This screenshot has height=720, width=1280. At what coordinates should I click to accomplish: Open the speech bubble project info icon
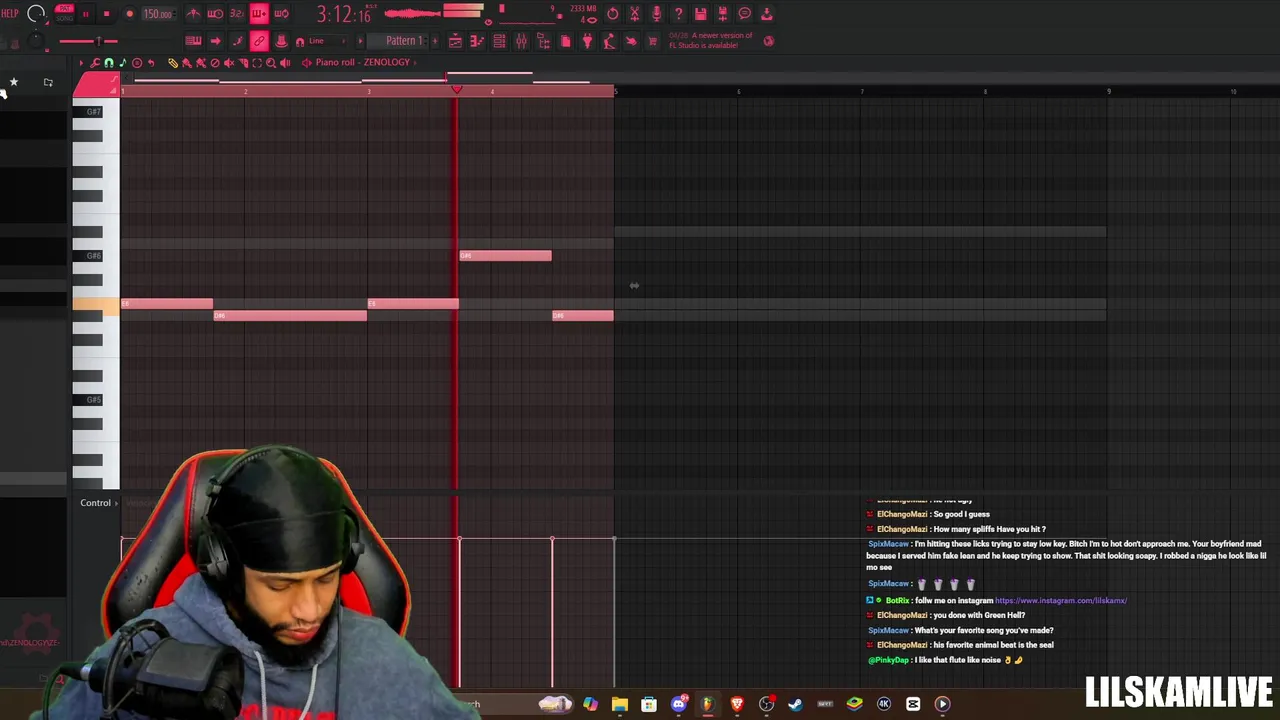coord(744,14)
